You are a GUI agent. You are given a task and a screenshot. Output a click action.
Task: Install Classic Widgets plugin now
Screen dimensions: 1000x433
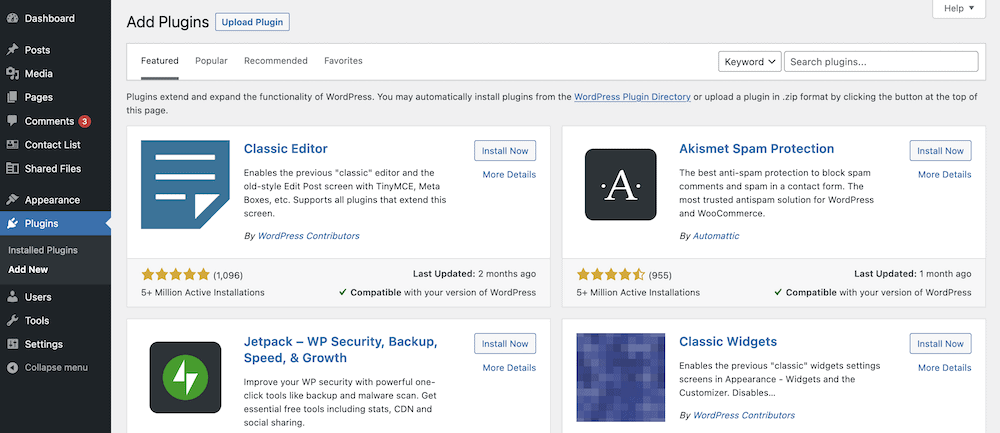coord(940,343)
